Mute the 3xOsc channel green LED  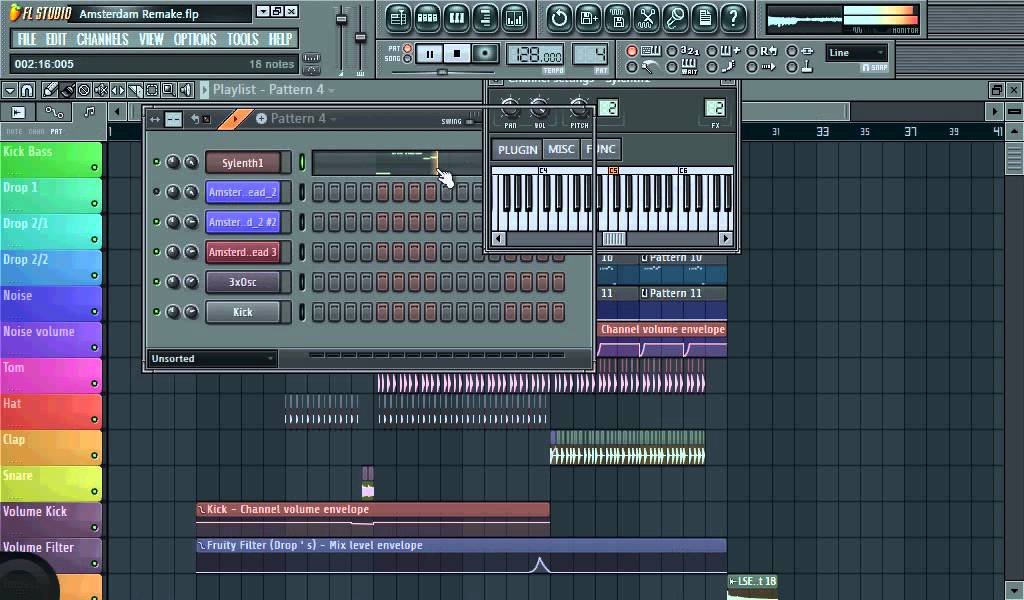click(x=156, y=281)
